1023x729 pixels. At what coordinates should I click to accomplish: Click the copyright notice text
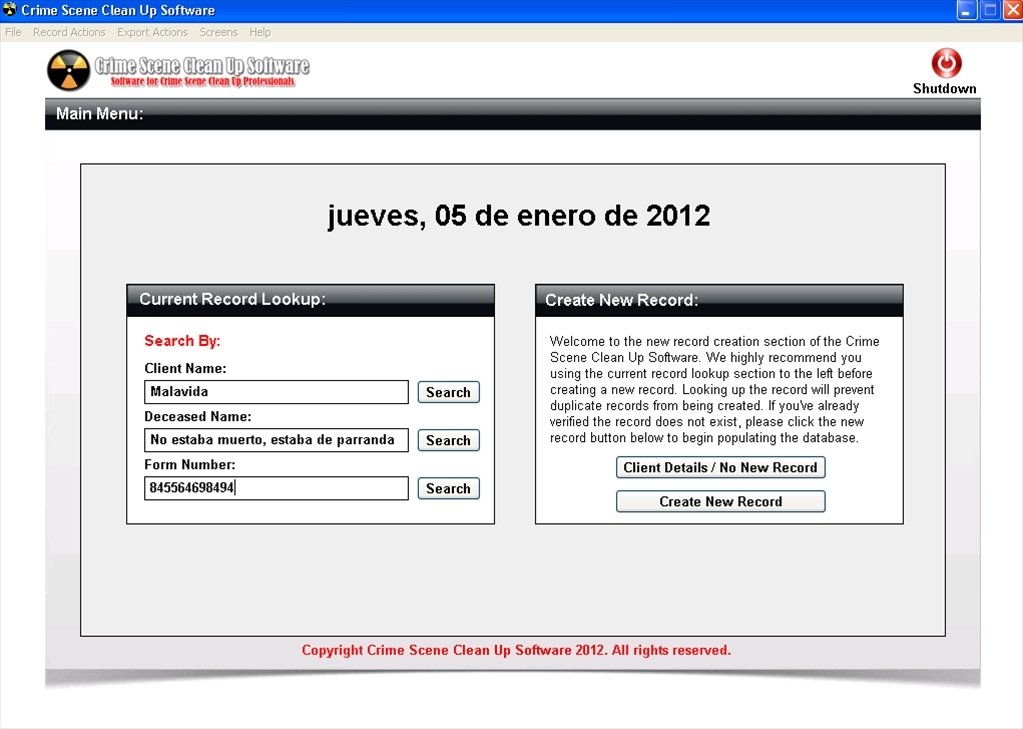point(516,650)
